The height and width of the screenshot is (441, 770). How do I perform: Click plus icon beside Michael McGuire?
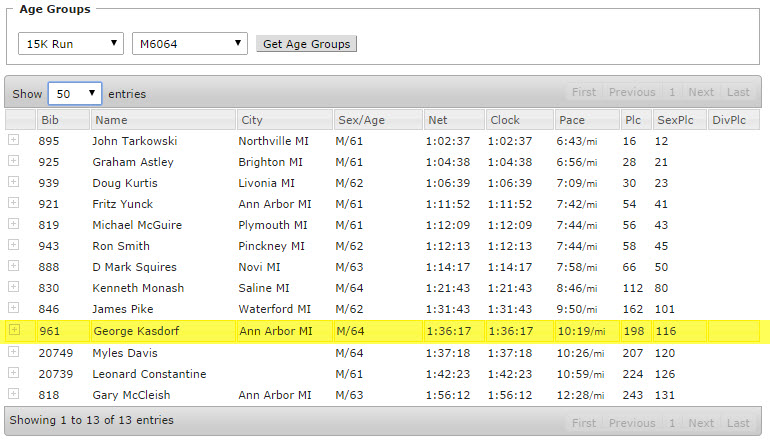point(14,224)
